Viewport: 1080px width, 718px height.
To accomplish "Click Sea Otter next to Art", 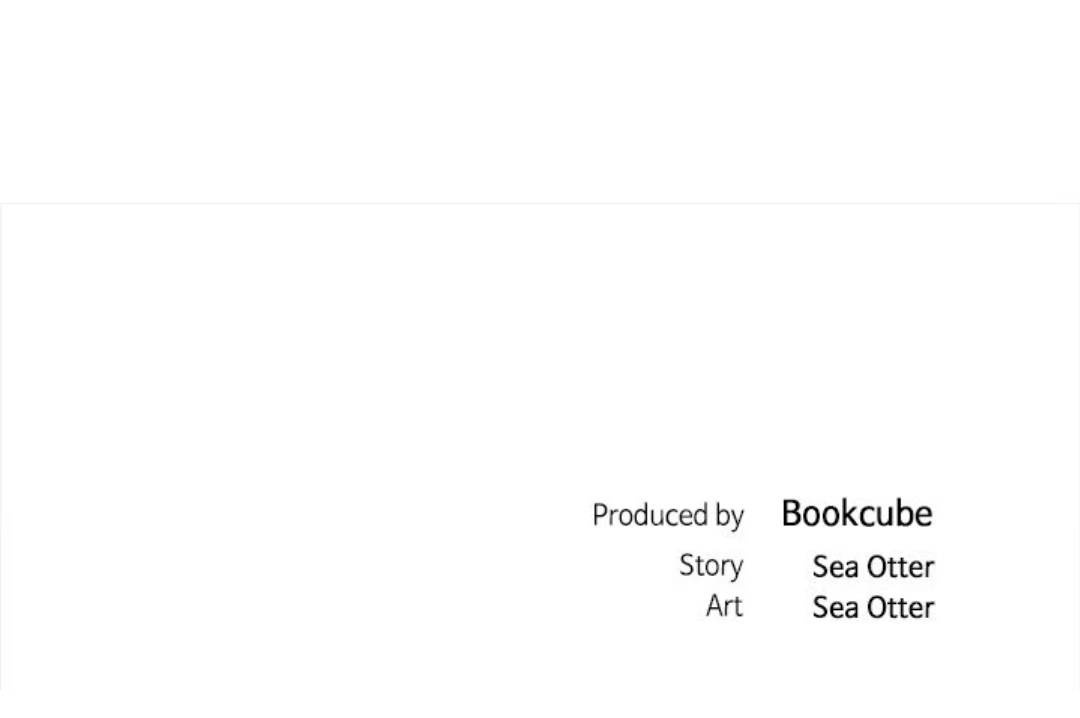I will click(872, 608).
